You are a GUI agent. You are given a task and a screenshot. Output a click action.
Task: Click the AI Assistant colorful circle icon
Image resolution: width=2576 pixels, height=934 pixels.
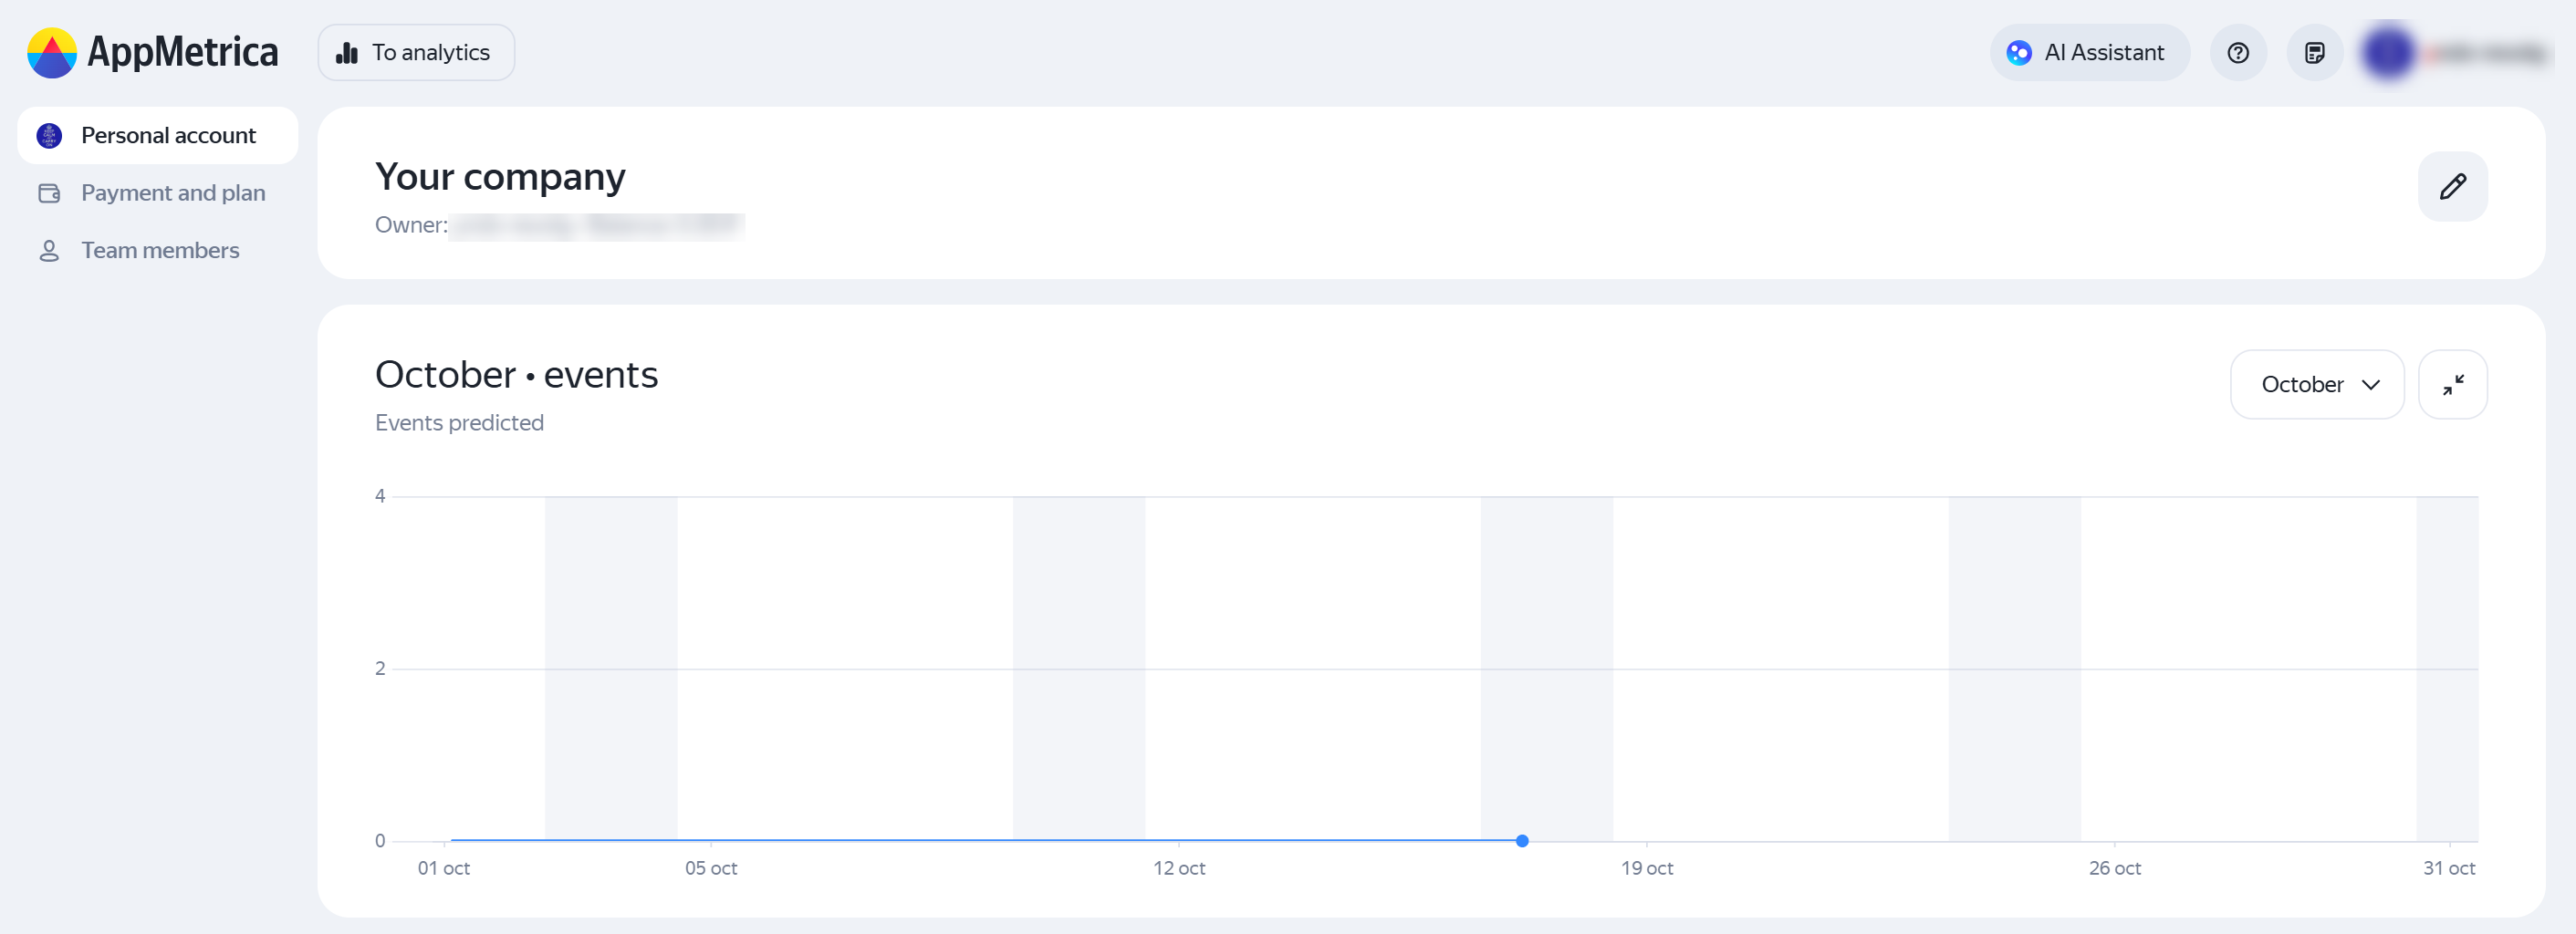[x=2019, y=53]
